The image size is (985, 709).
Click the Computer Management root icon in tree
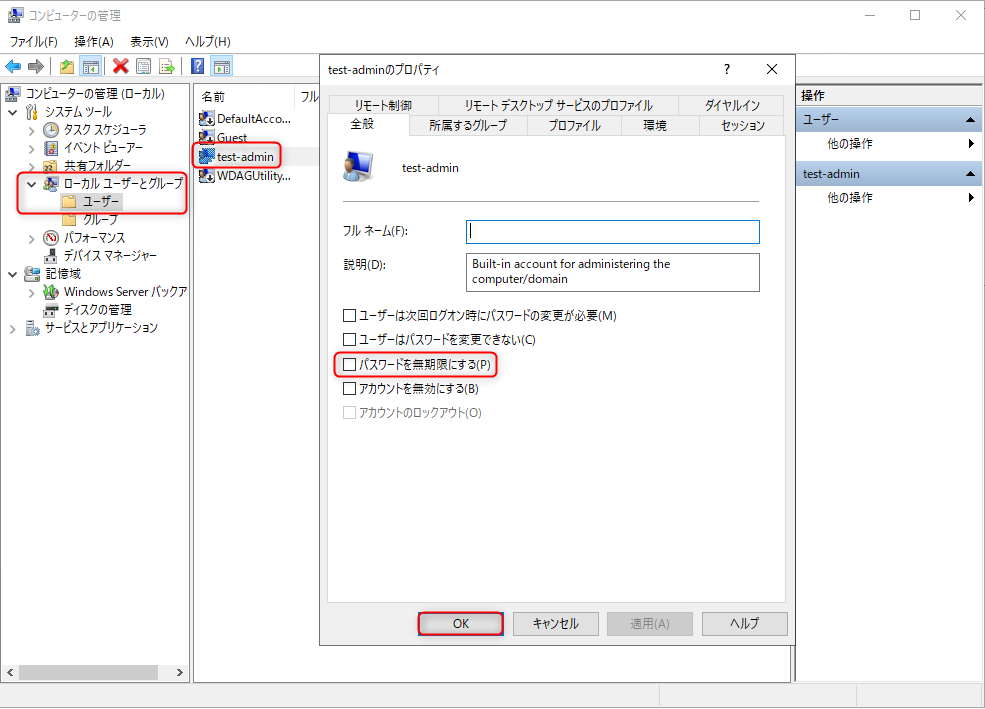point(13,94)
